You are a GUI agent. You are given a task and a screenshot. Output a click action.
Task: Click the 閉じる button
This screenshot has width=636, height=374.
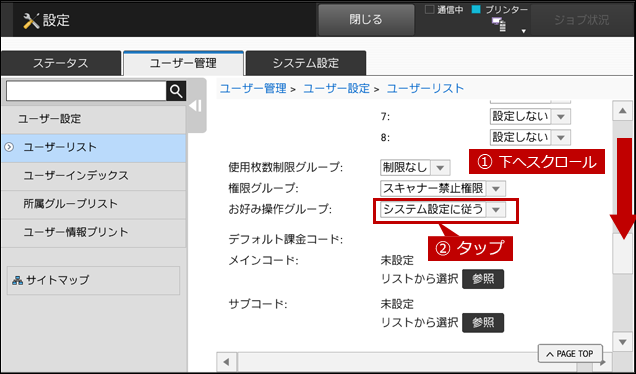366,20
